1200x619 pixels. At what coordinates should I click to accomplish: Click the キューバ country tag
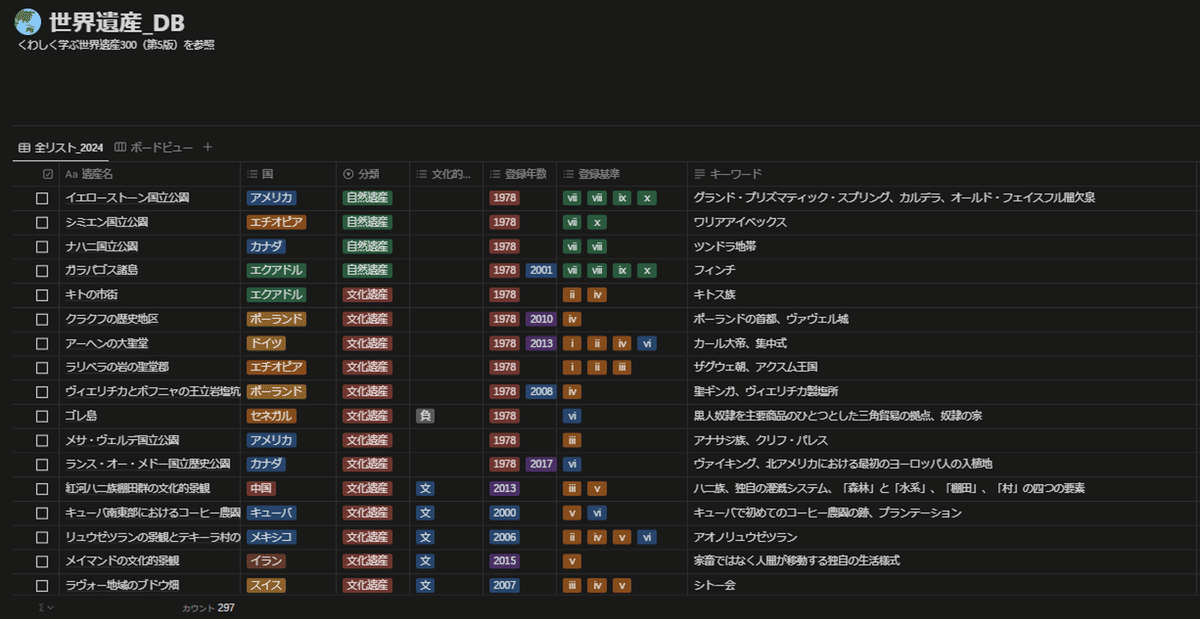(x=272, y=512)
